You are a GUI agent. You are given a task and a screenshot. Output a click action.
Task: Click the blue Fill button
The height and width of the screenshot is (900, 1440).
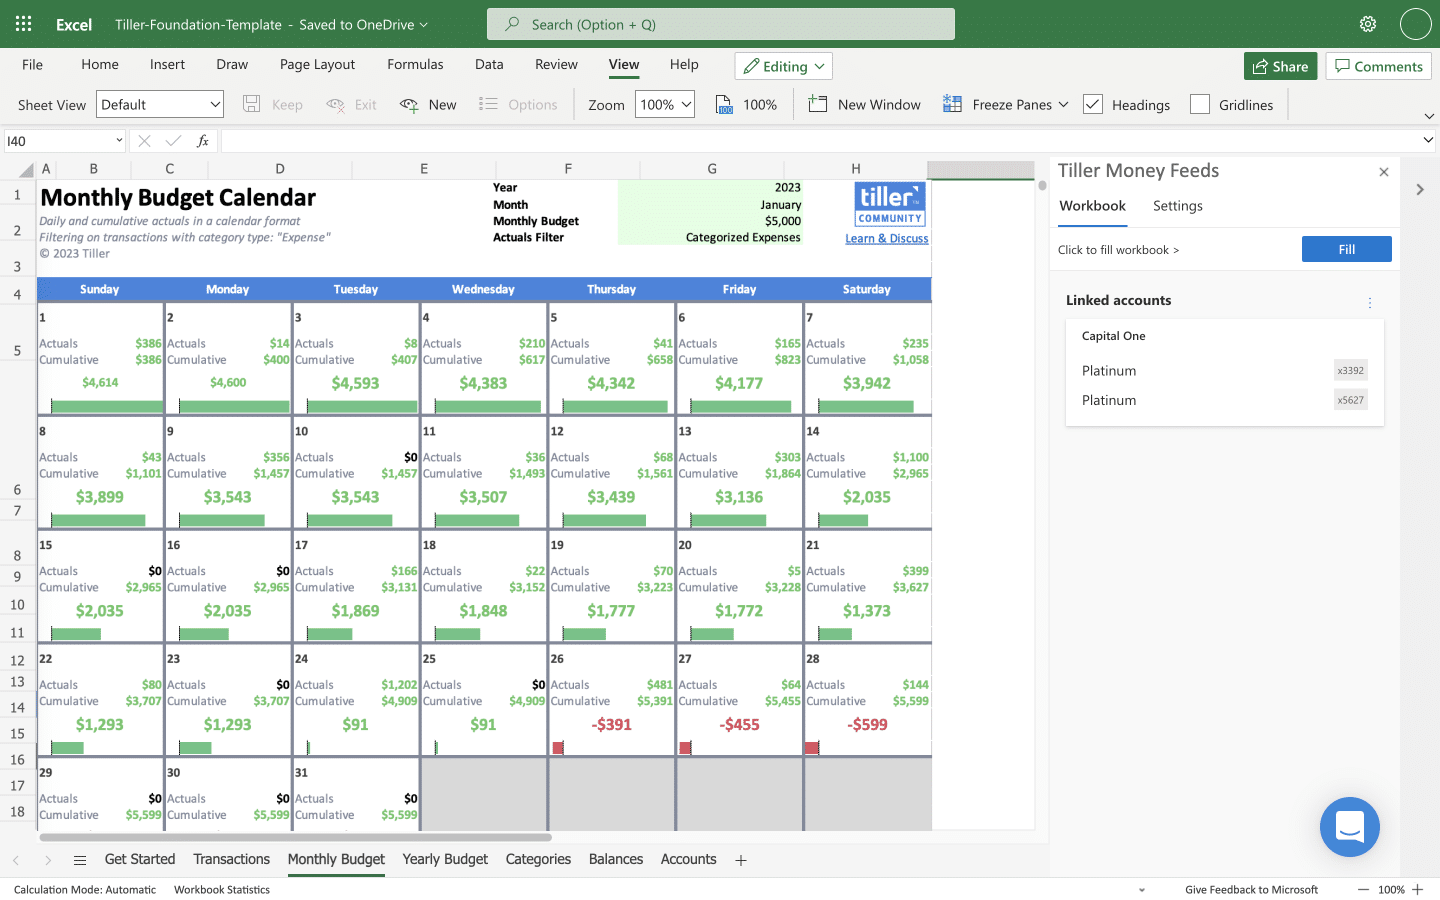1346,249
